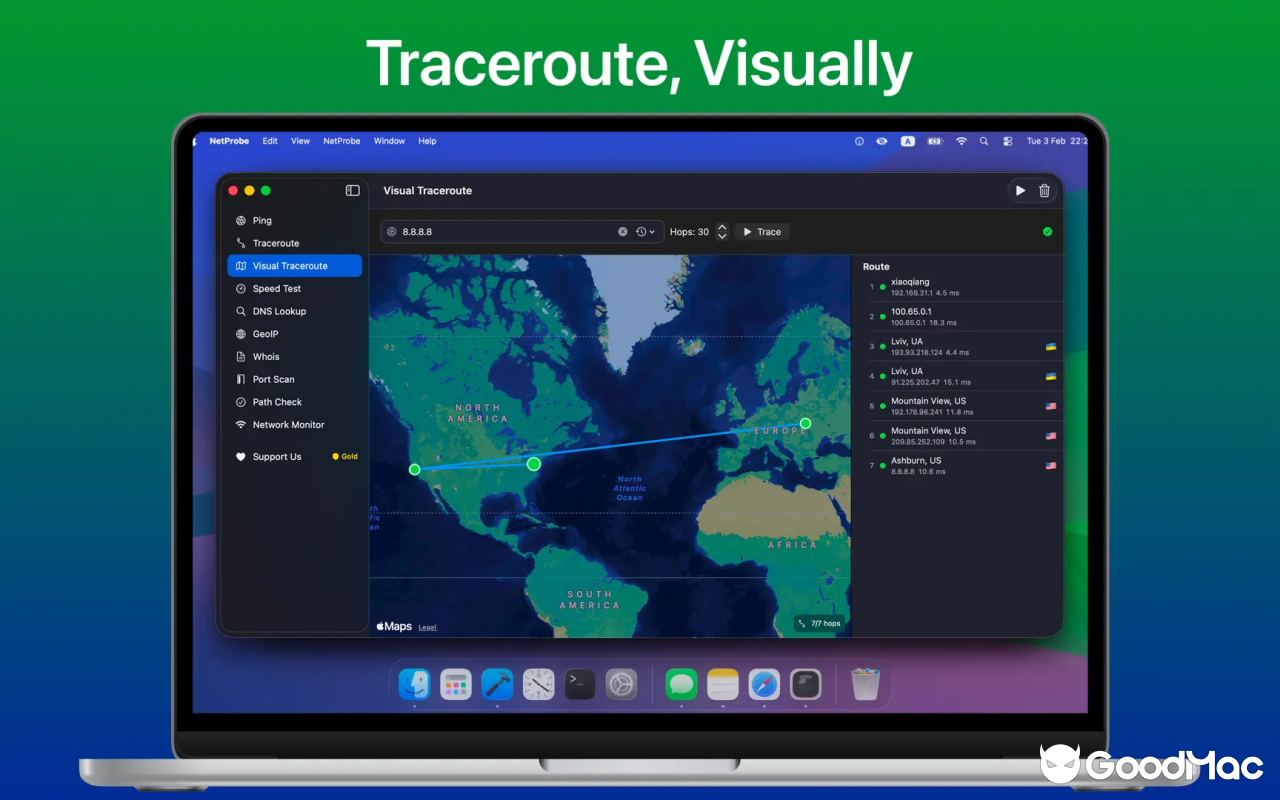Click the Apple Maps logo
1280x800 pixels.
pyautogui.click(x=394, y=626)
